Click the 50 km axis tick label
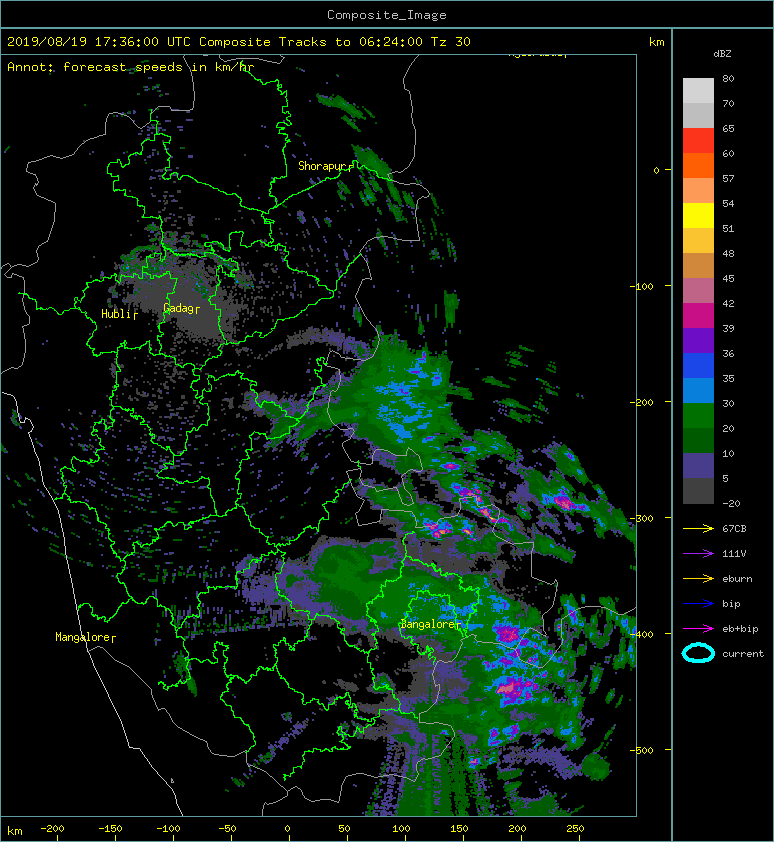 click(344, 829)
